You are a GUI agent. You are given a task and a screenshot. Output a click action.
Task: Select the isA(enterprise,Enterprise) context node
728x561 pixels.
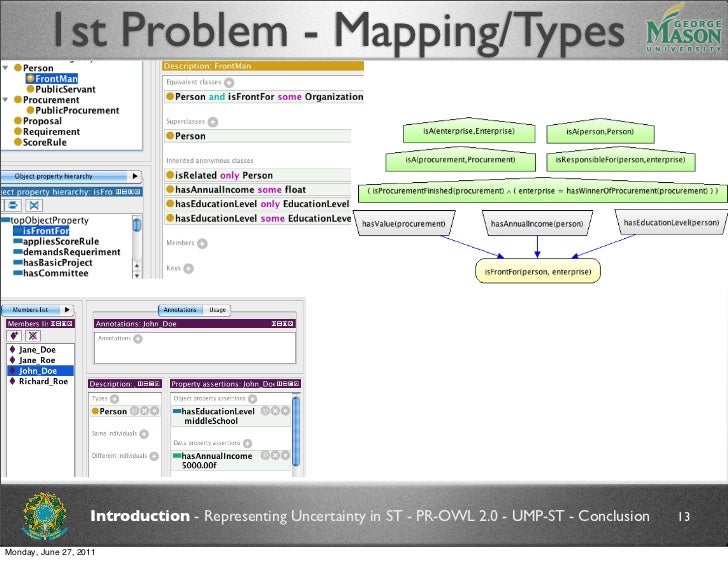click(469, 131)
